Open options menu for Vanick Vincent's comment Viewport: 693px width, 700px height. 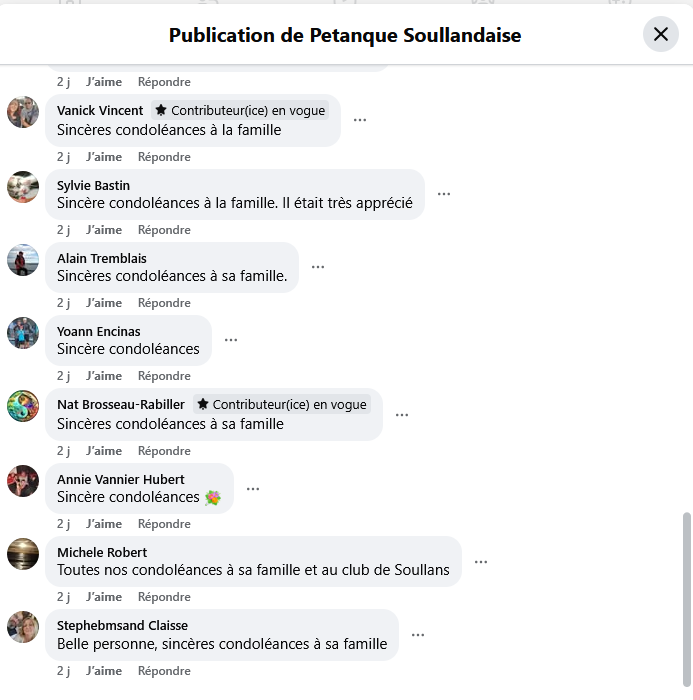pos(360,120)
